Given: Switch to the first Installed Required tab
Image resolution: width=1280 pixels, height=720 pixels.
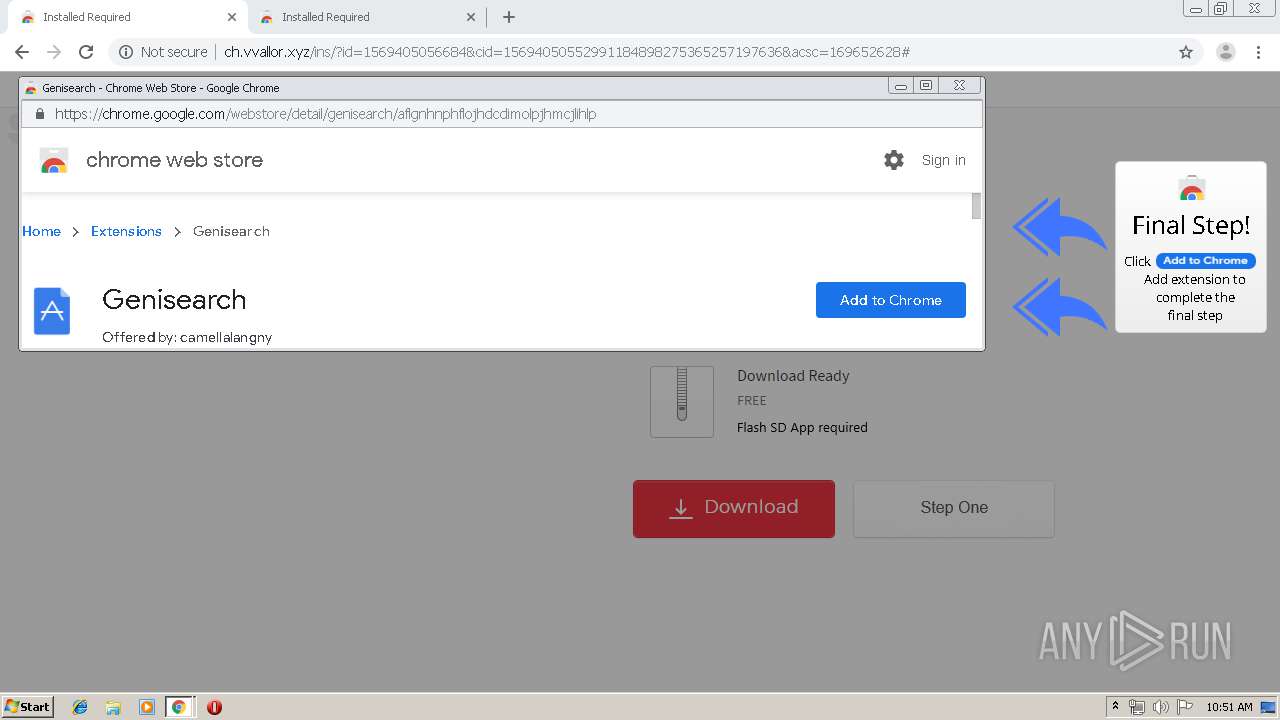Looking at the screenshot, I should pos(128,17).
